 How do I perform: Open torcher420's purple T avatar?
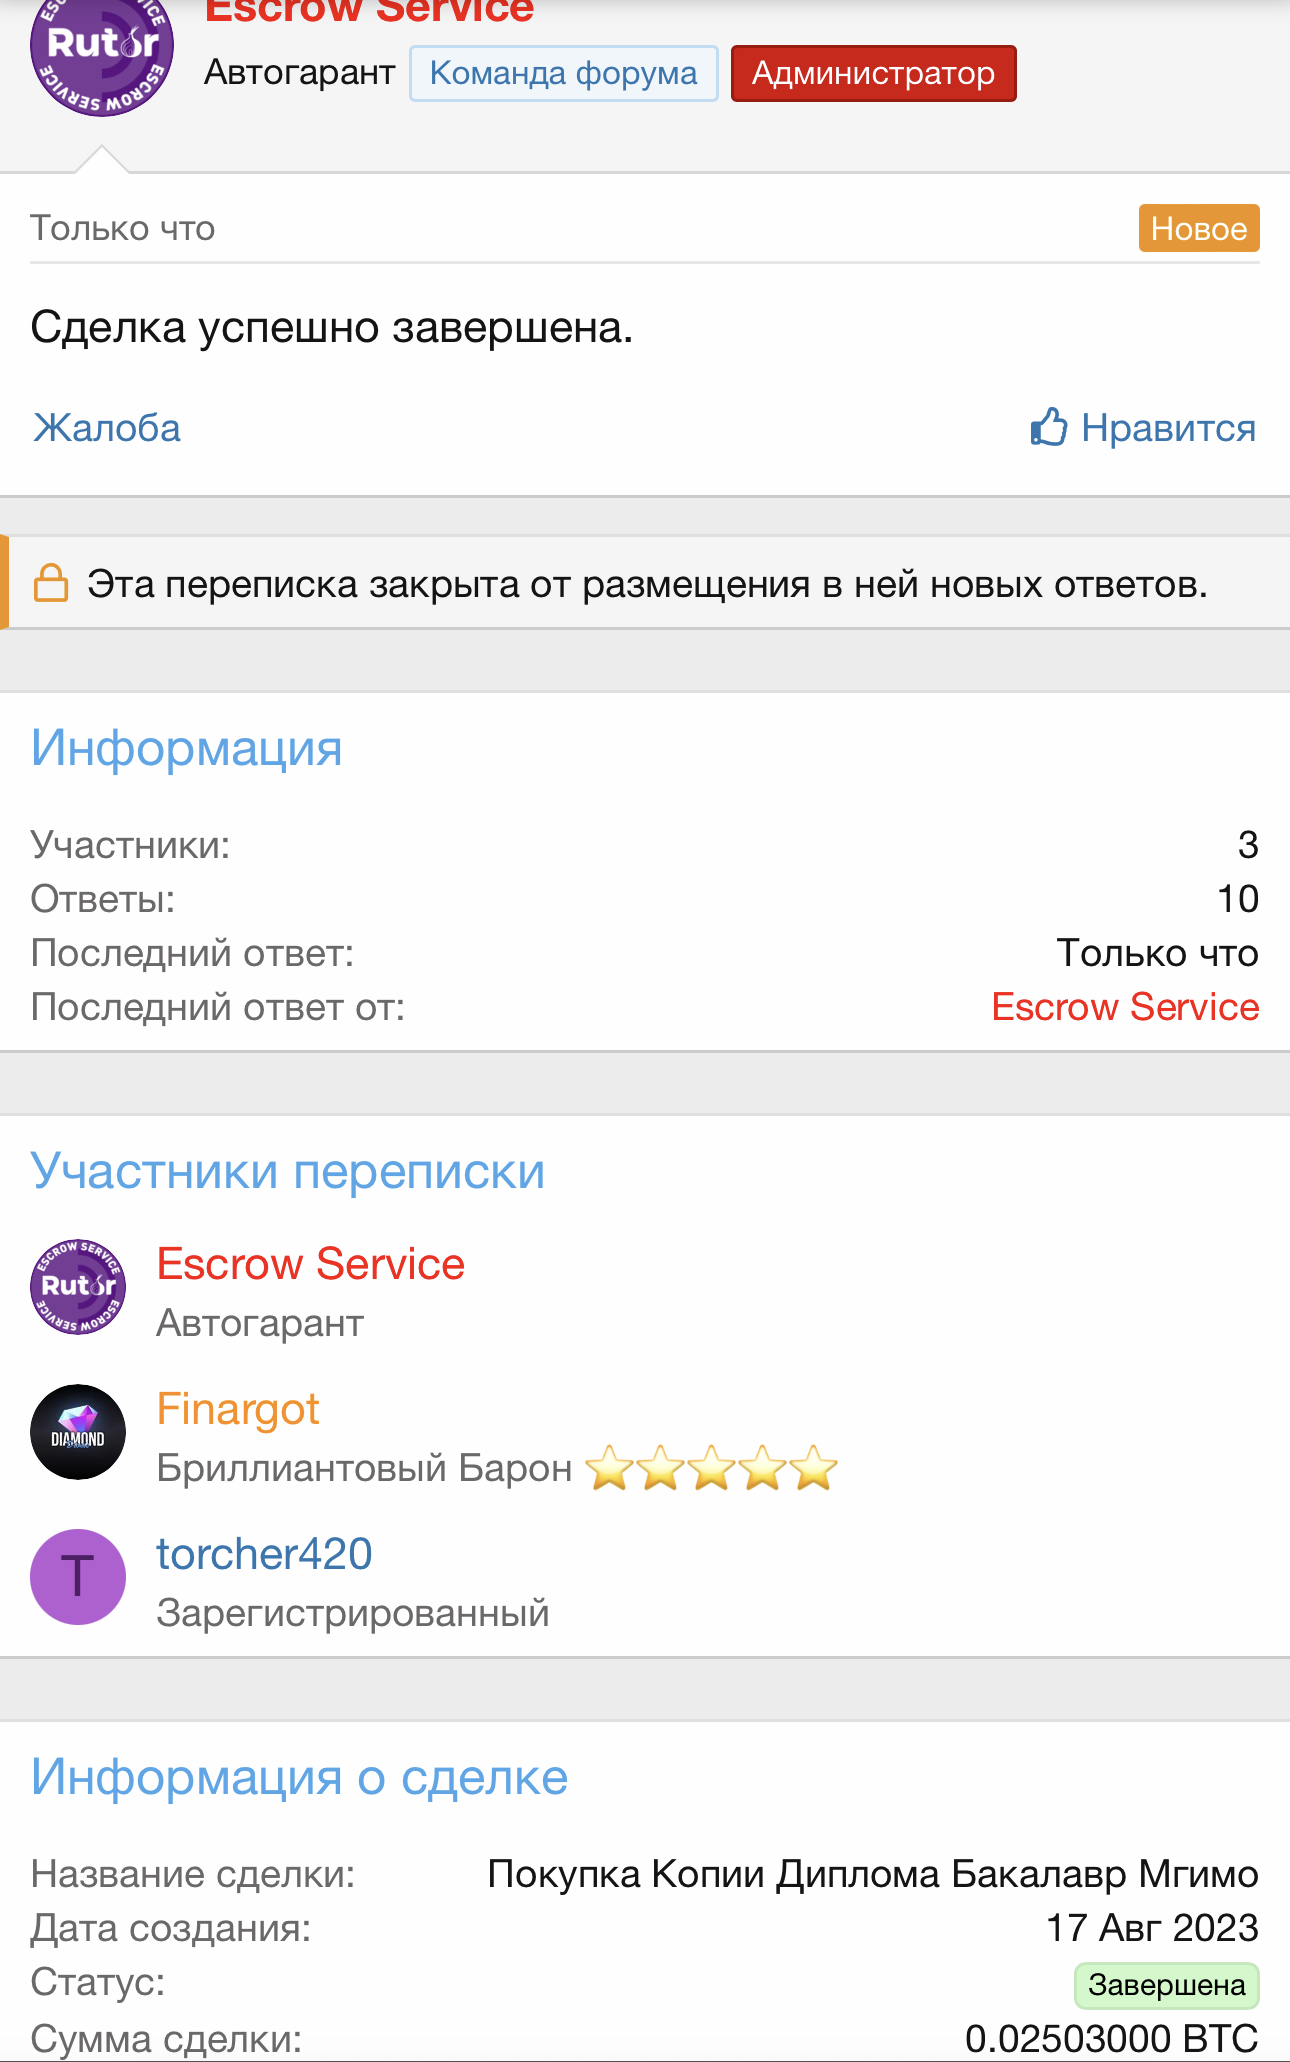(78, 1577)
